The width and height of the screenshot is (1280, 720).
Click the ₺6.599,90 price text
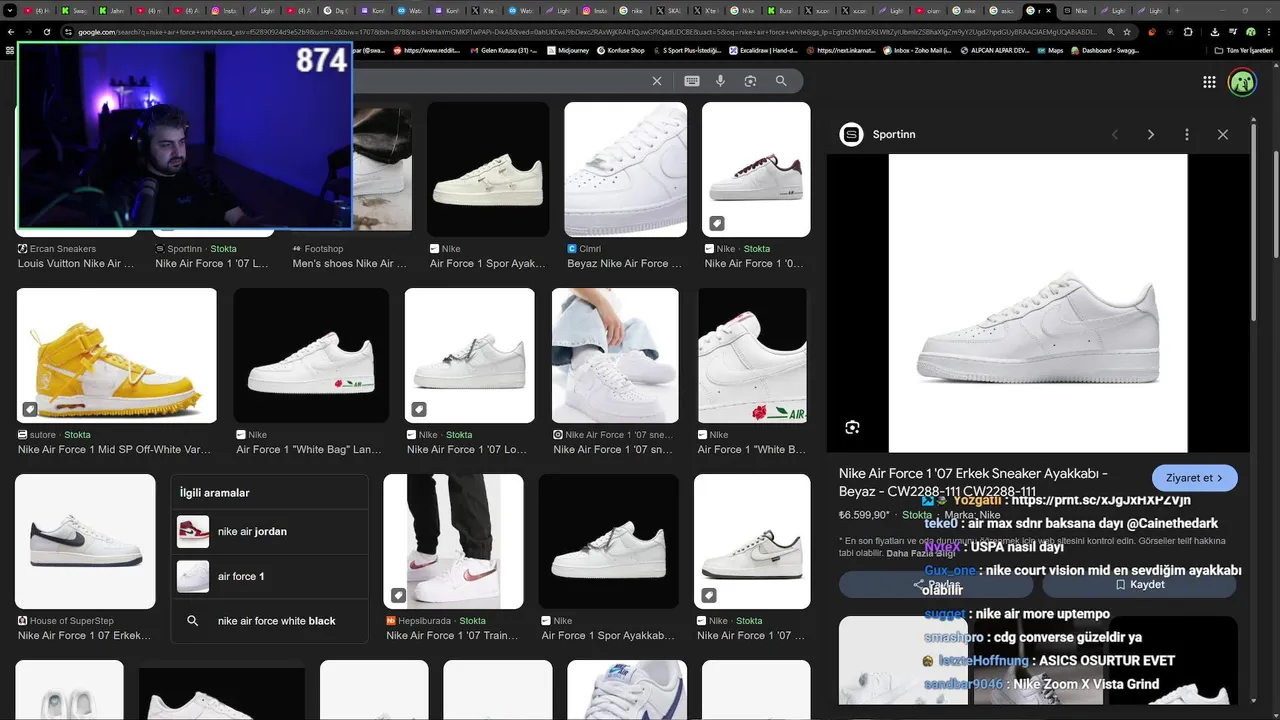pos(864,515)
